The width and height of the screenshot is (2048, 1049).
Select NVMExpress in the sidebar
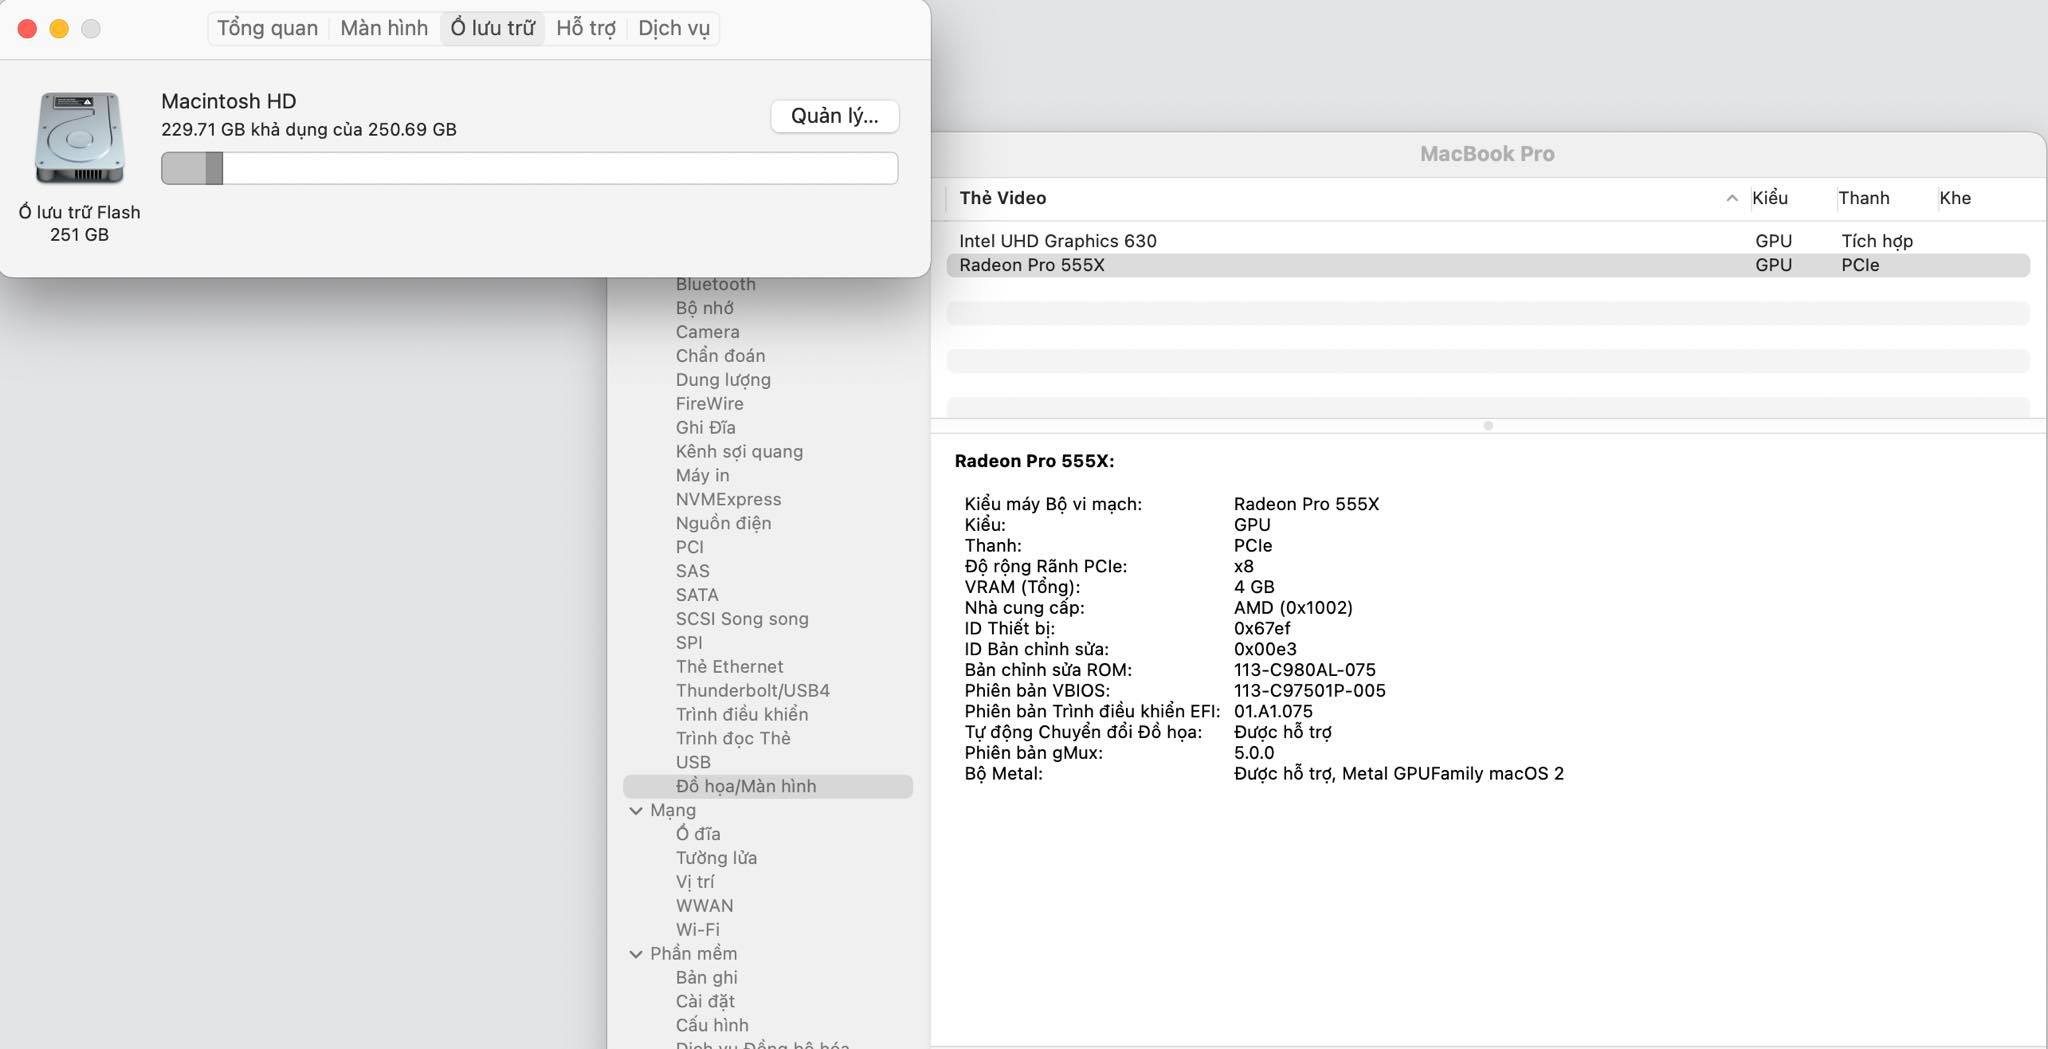point(728,499)
